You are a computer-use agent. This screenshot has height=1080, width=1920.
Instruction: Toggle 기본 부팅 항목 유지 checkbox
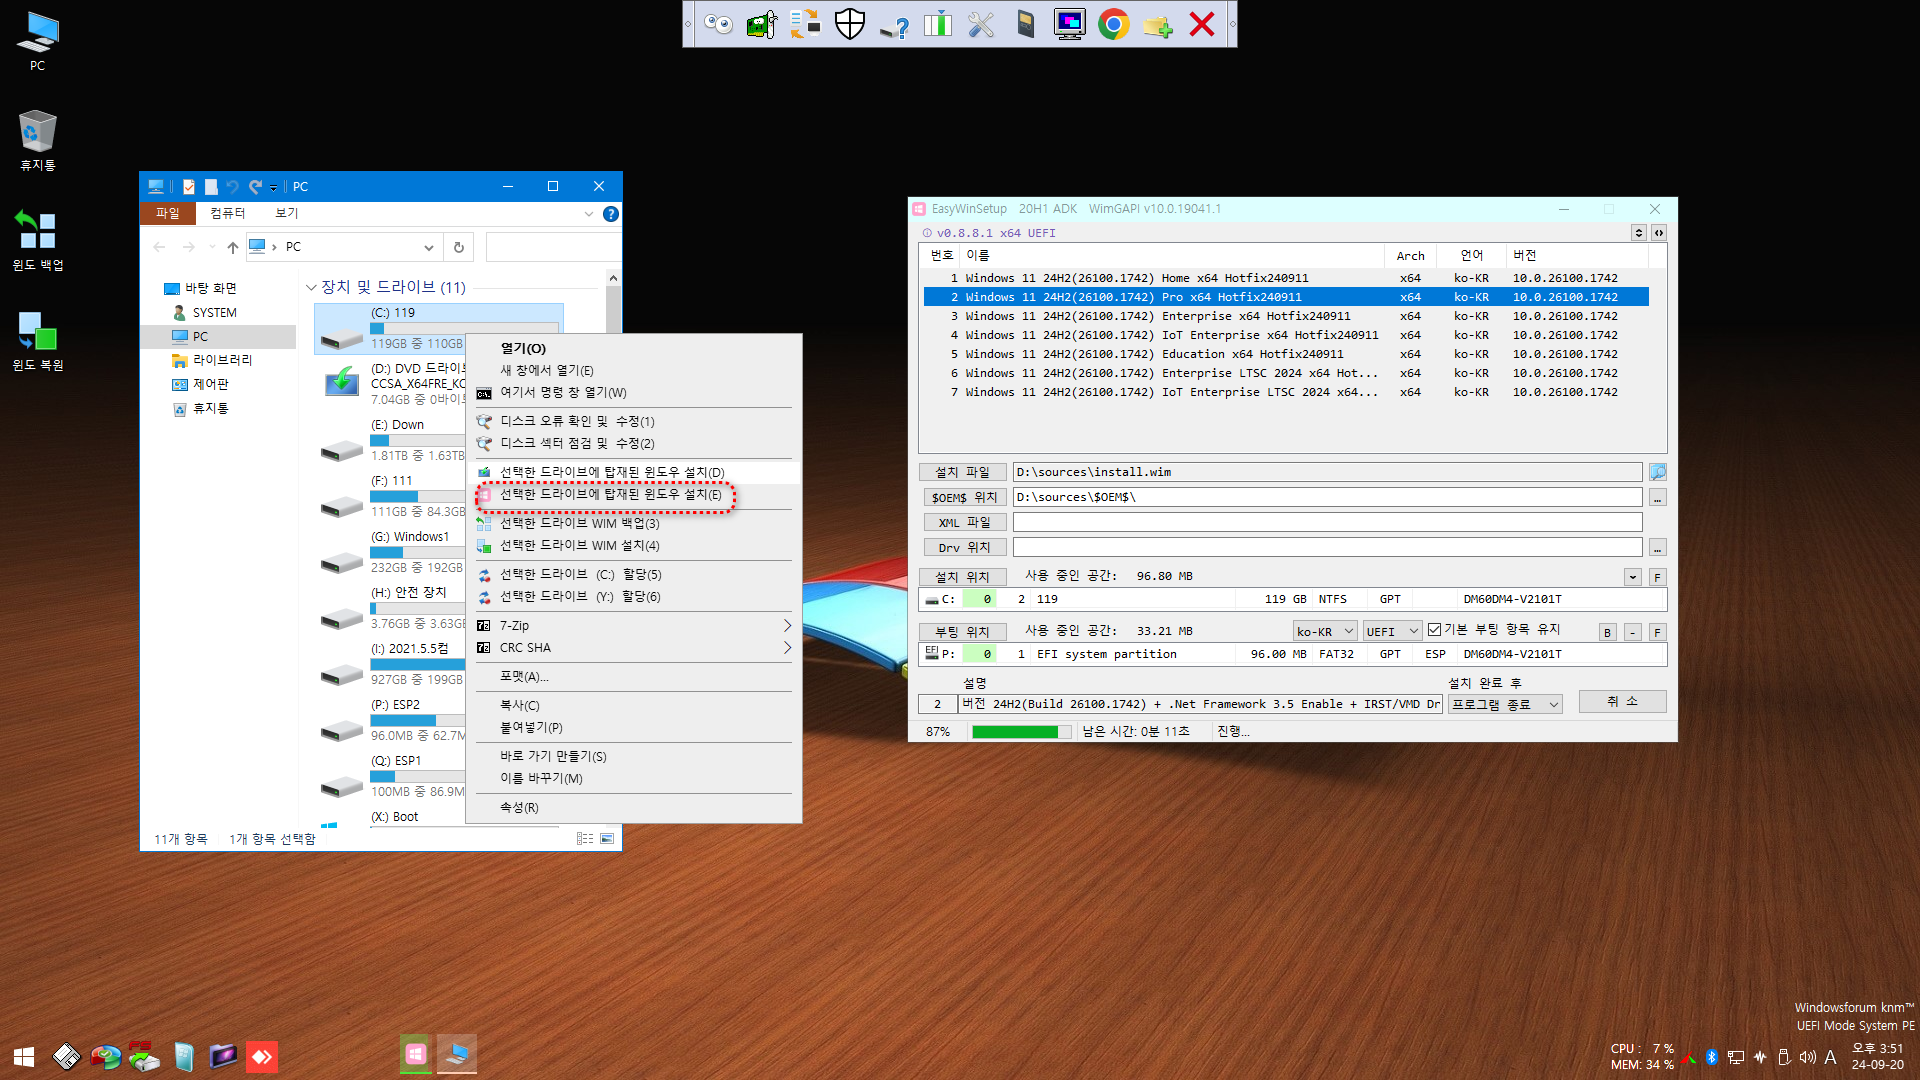click(x=1434, y=630)
